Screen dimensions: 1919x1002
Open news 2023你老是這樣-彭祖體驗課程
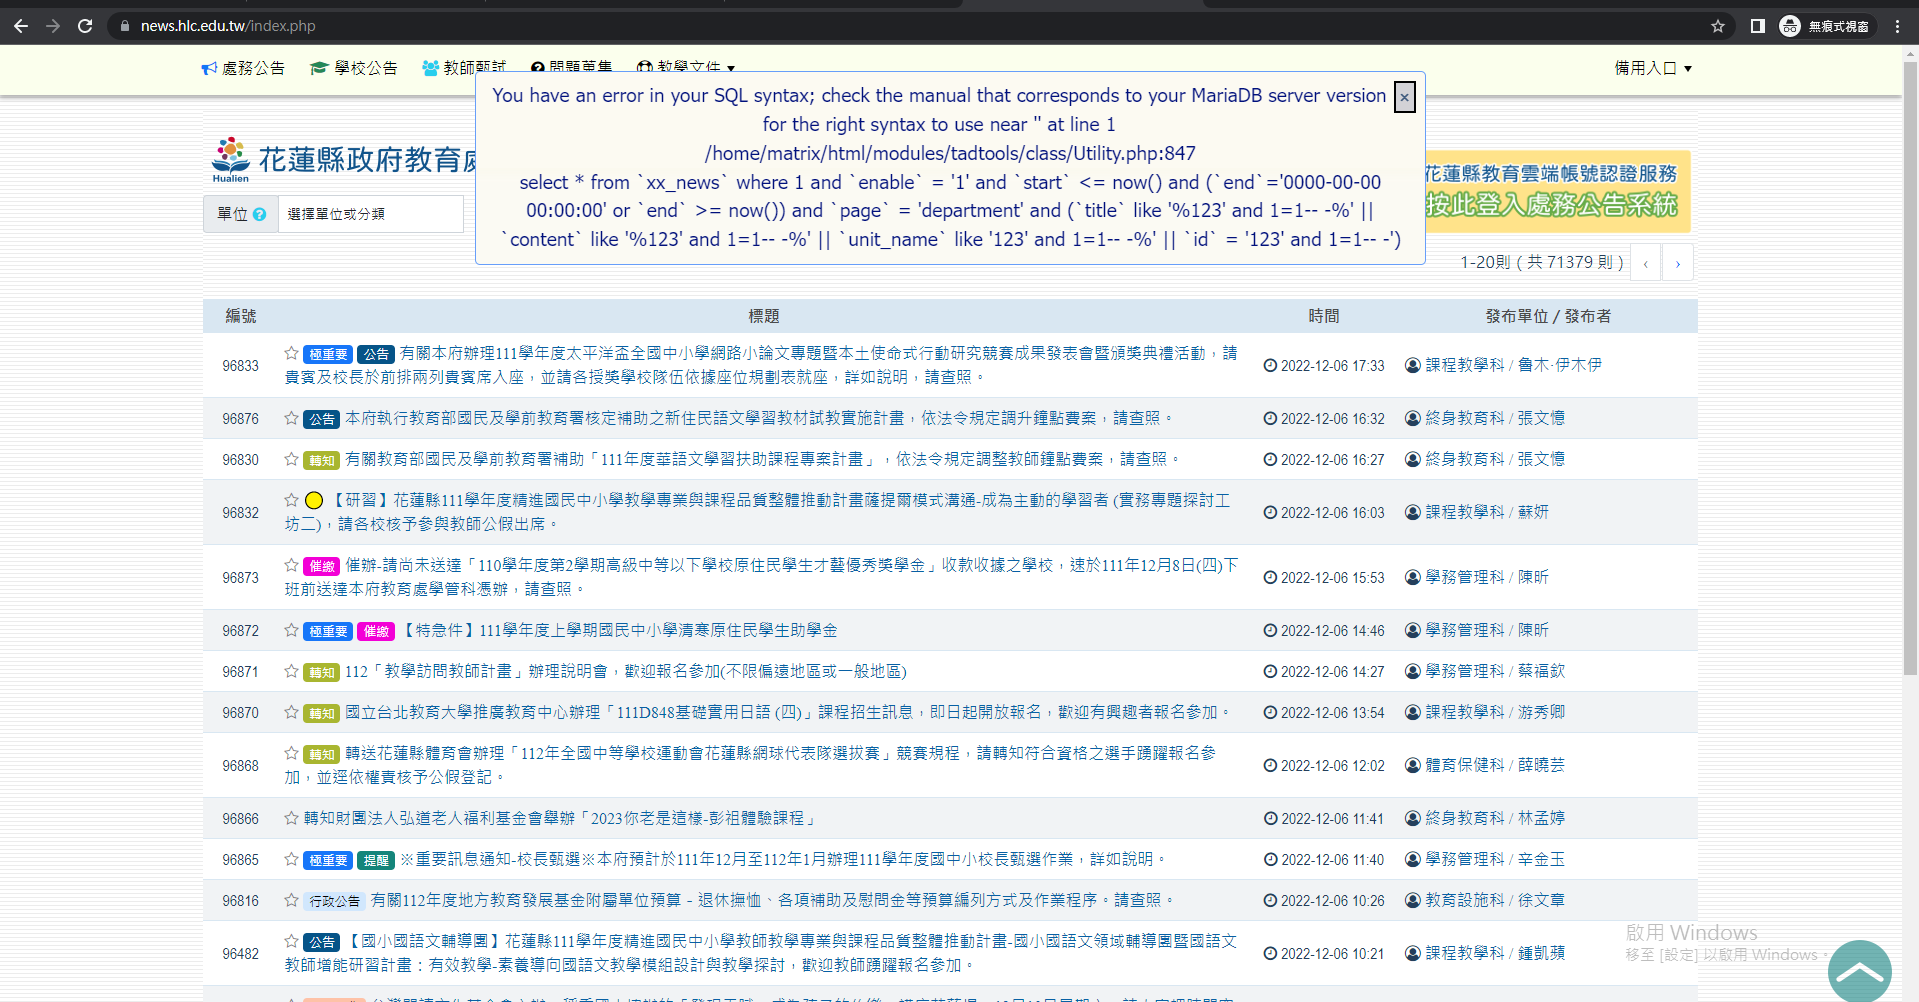[x=562, y=818]
